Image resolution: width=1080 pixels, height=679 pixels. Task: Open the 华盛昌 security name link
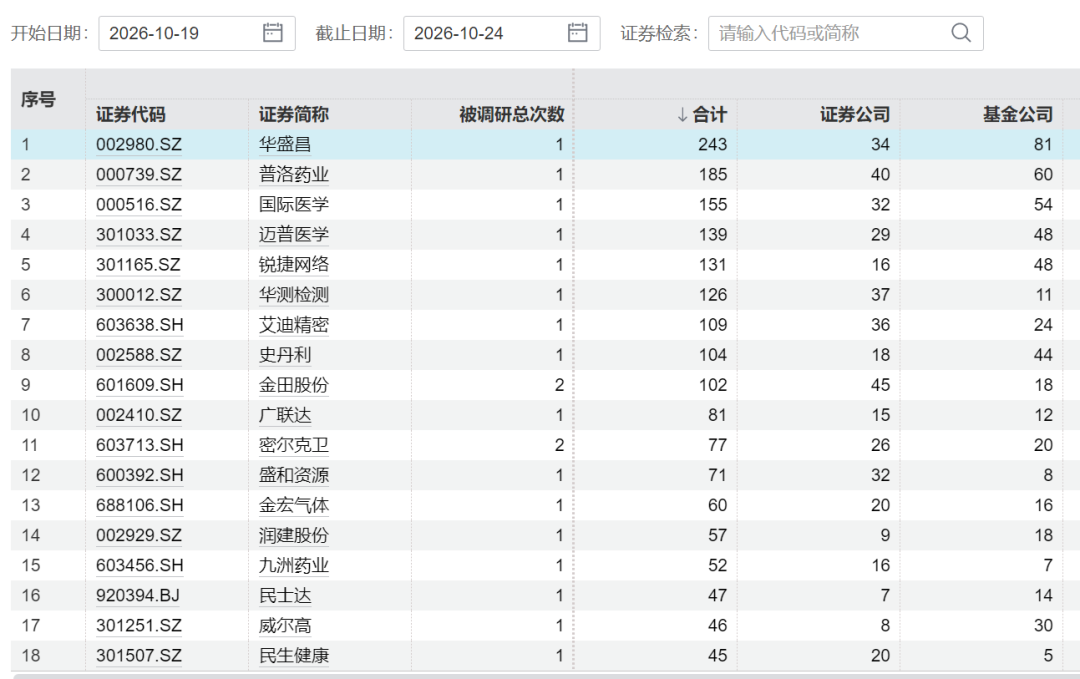(x=285, y=145)
